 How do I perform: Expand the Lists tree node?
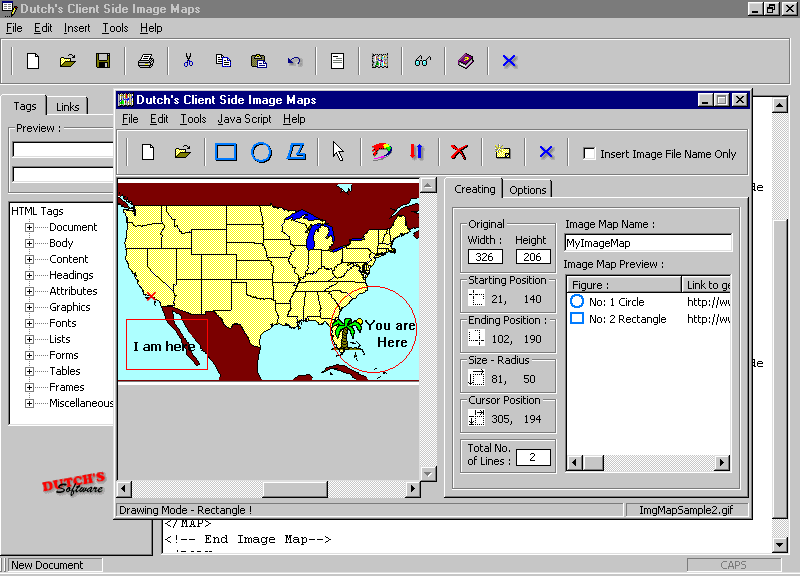30,339
